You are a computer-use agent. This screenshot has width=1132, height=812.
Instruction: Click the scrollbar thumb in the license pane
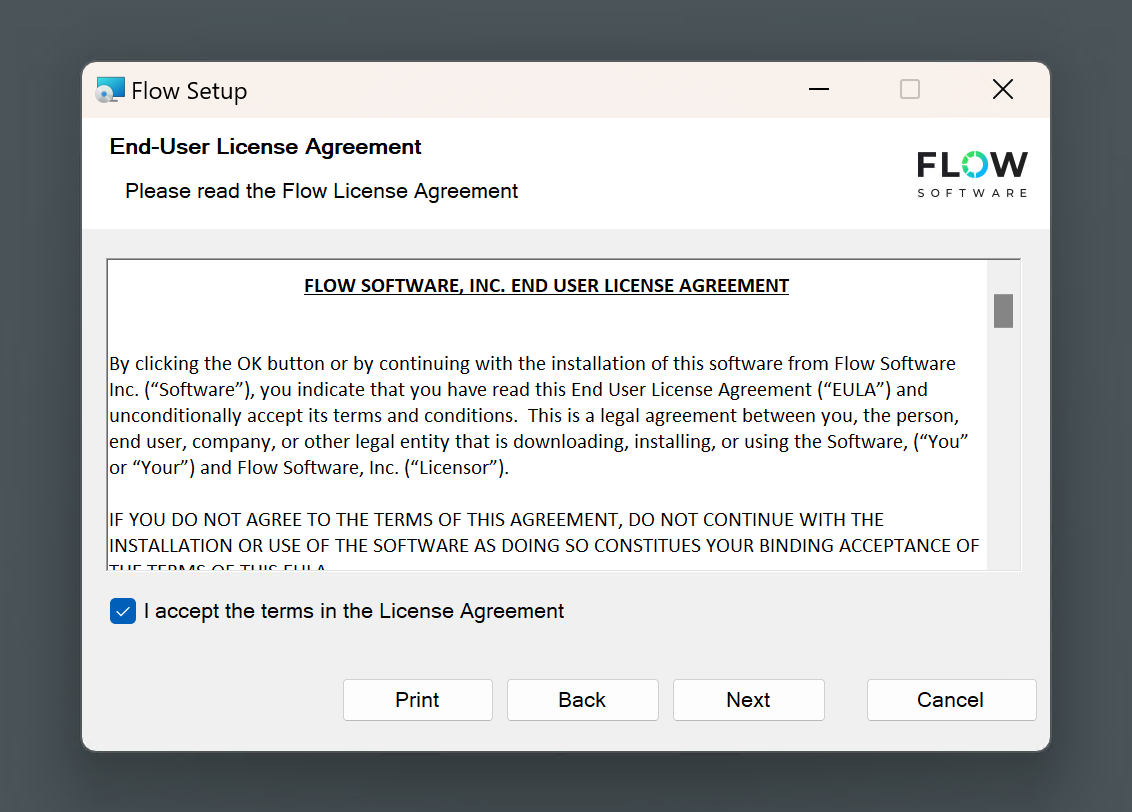click(x=1004, y=311)
